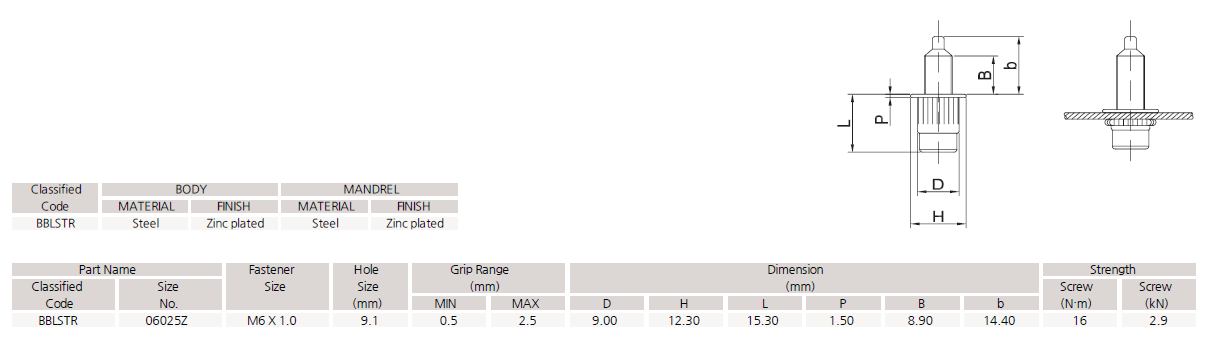Click the 15.30 L dimension value
This screenshot has width=1208, height=363.
coord(766,321)
